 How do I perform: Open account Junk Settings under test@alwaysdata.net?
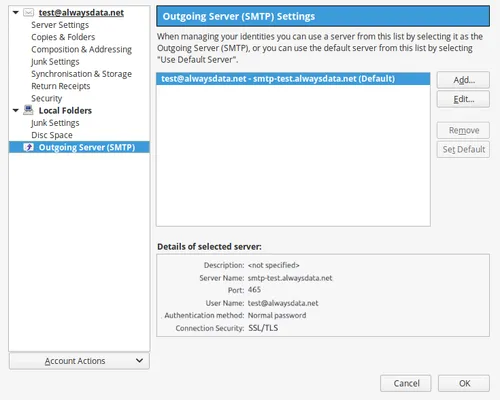click(x=55, y=62)
